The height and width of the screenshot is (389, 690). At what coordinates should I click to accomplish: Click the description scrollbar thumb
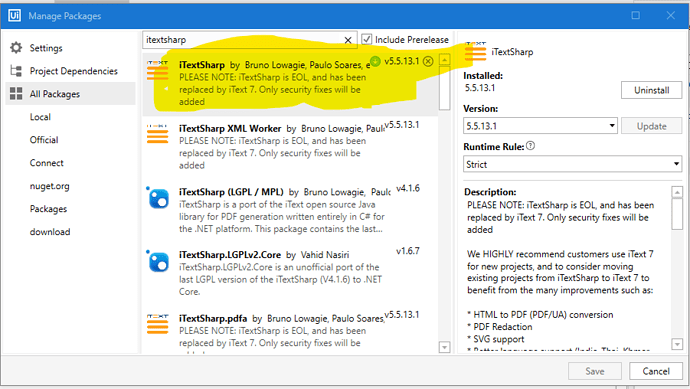pyautogui.click(x=677, y=214)
